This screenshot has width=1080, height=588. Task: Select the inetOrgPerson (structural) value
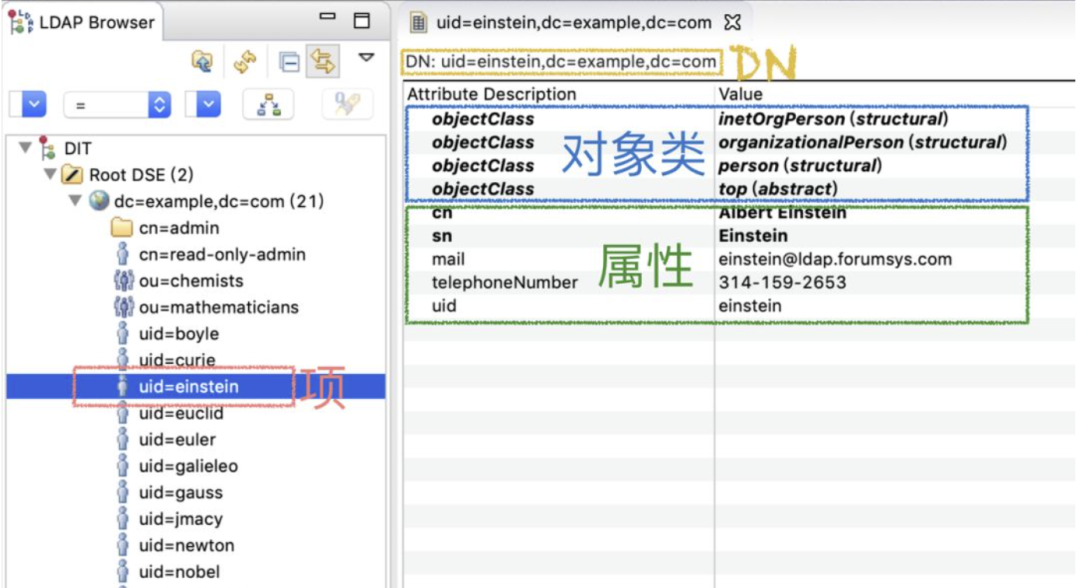[x=833, y=119]
